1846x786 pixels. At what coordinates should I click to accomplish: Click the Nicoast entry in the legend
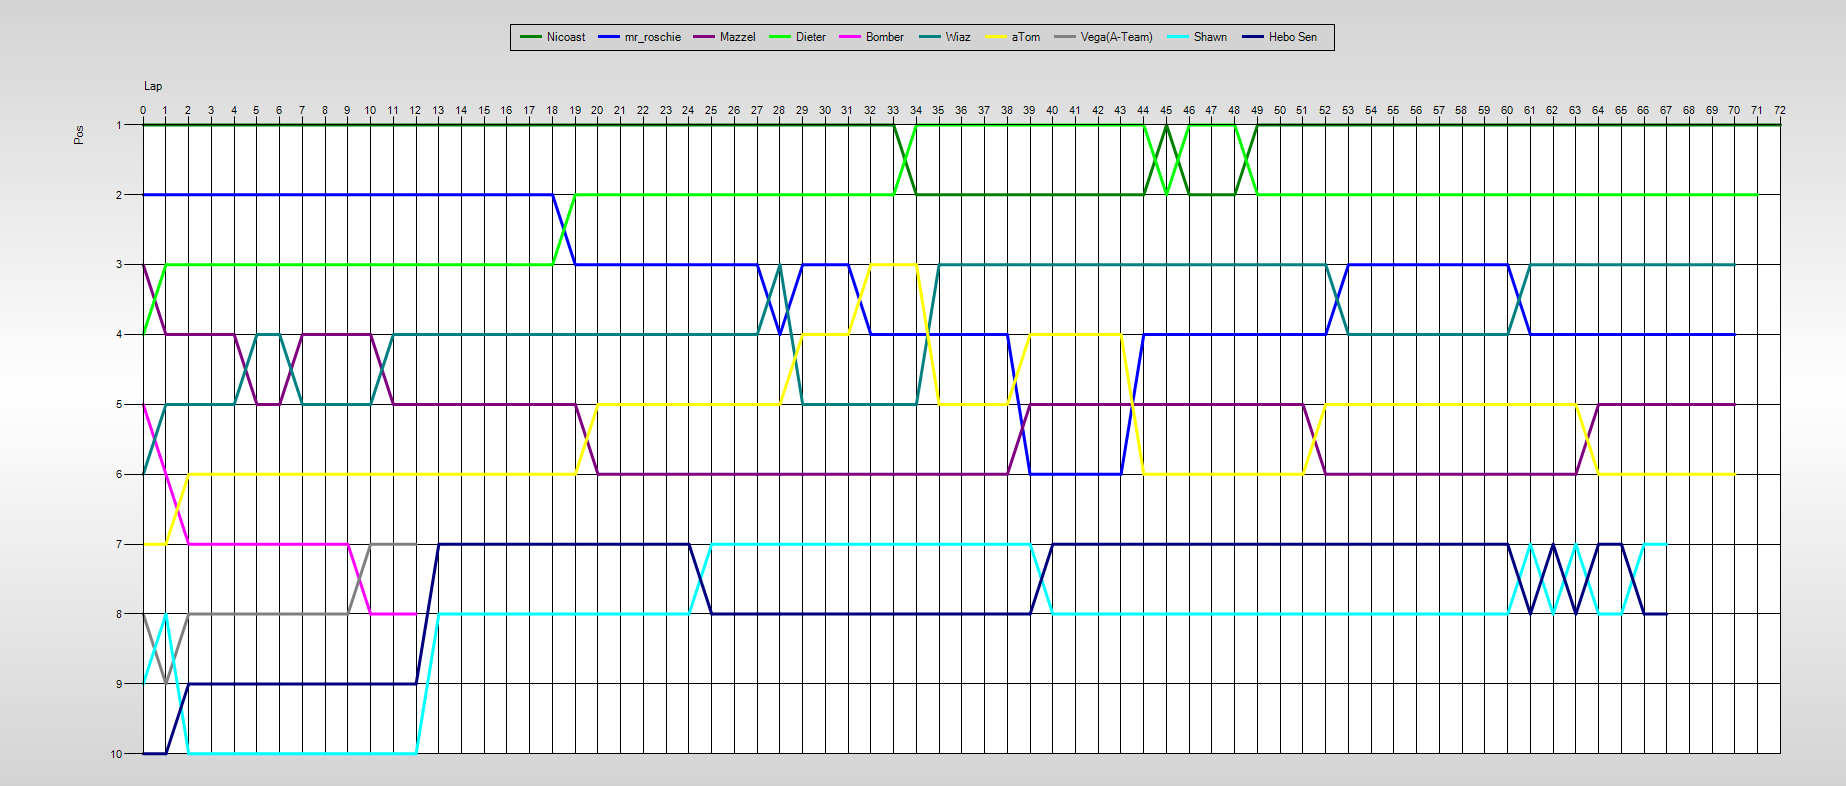point(565,37)
